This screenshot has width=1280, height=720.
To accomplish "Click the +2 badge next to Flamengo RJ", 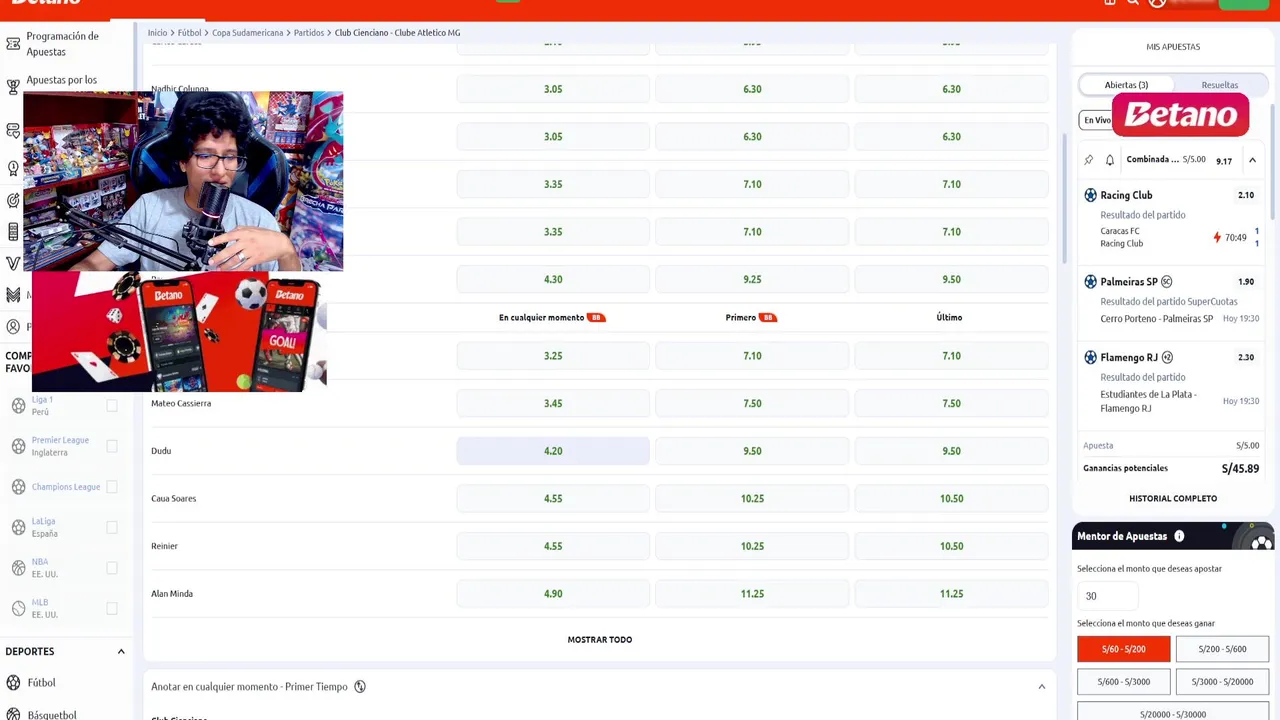I will (x=1167, y=357).
